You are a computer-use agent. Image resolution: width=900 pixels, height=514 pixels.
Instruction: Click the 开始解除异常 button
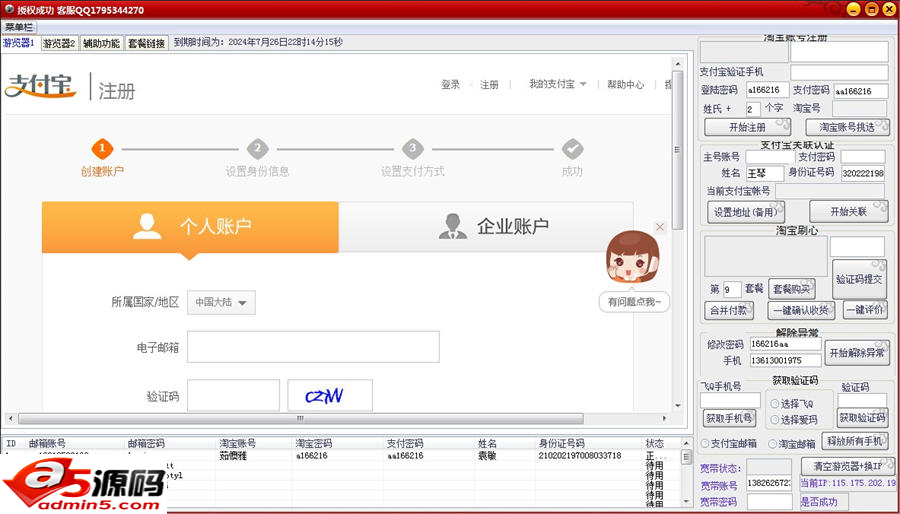coord(857,353)
